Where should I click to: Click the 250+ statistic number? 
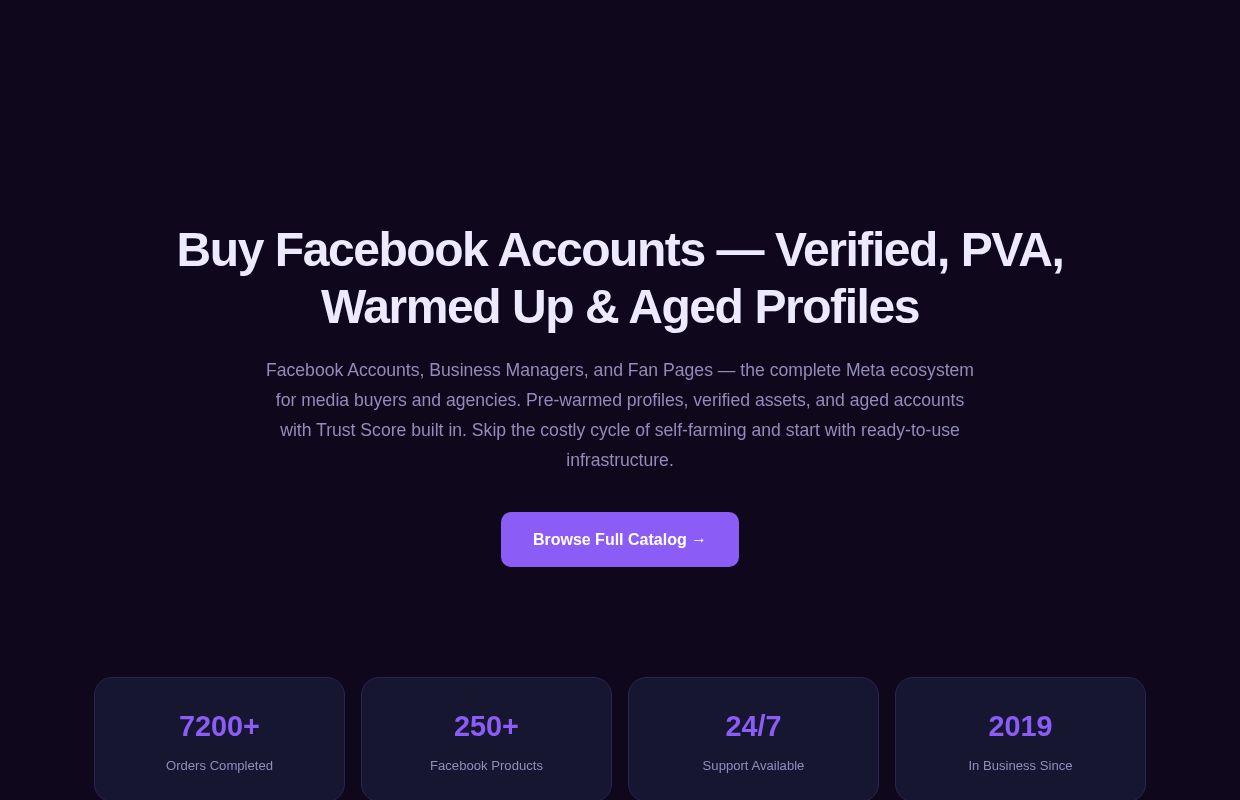486,726
